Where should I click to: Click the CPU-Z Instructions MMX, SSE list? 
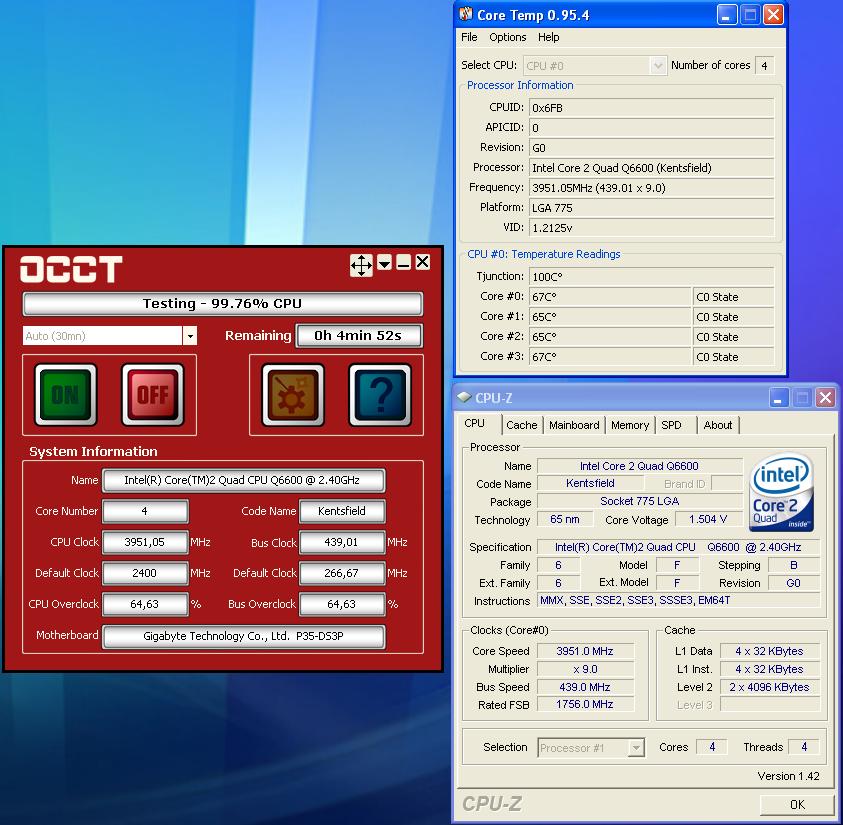[x=678, y=600]
